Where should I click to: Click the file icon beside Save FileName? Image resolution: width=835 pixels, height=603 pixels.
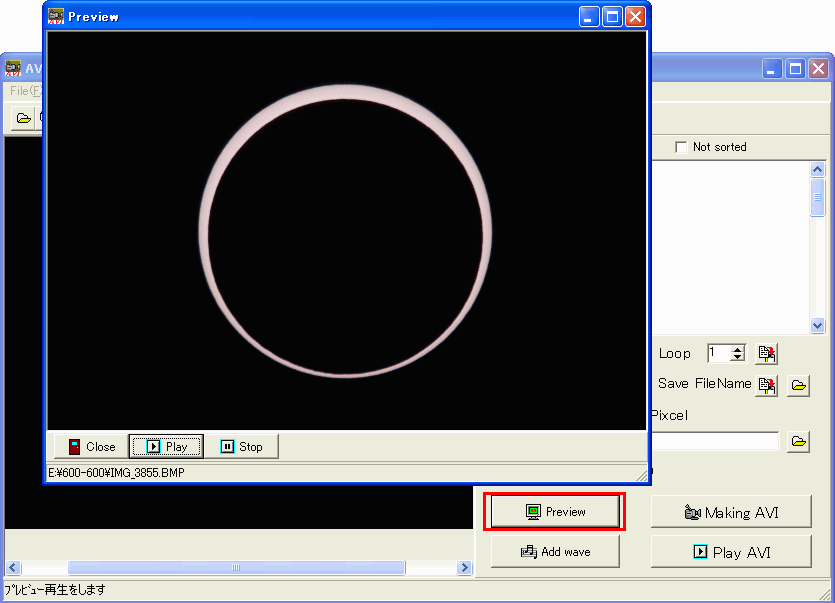point(767,385)
